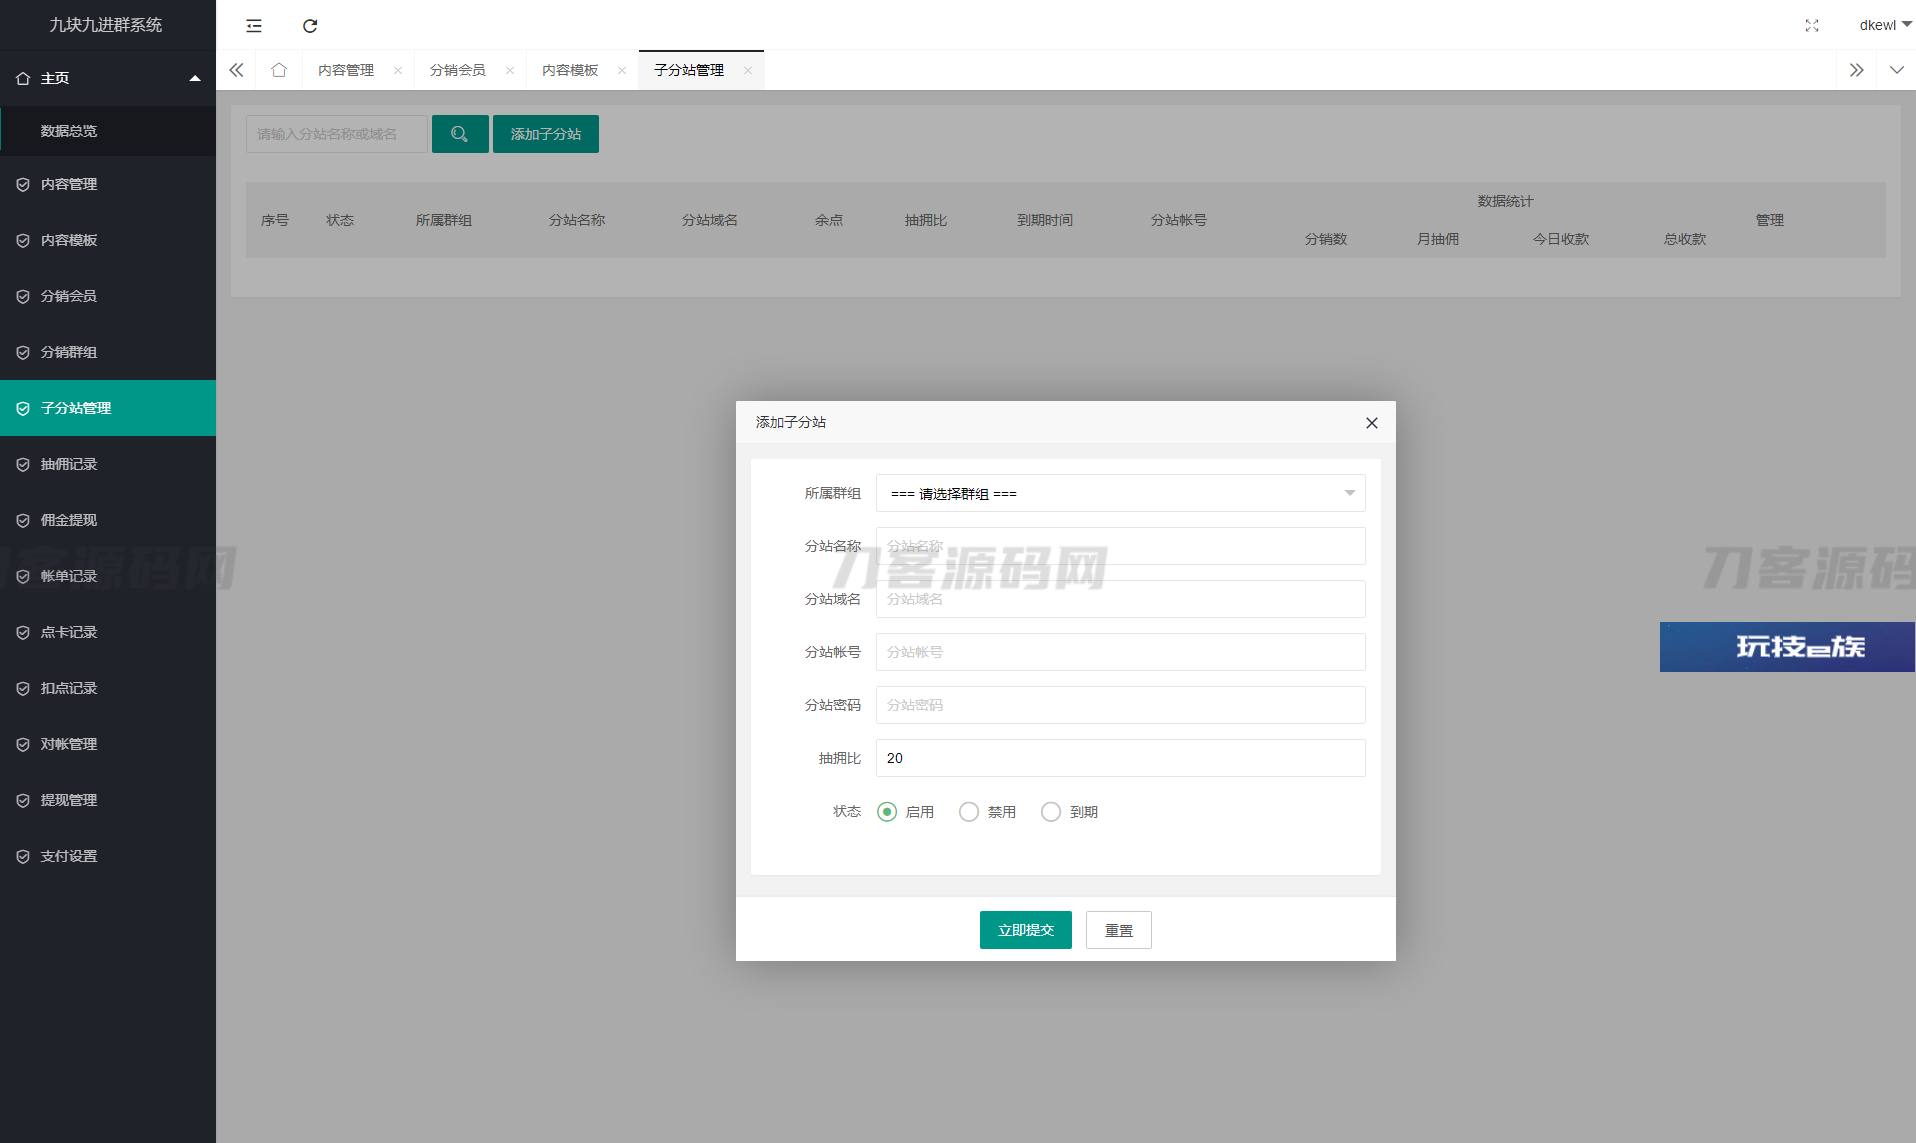Click the magnifier search button
This screenshot has height=1143, width=1916.
[460, 134]
